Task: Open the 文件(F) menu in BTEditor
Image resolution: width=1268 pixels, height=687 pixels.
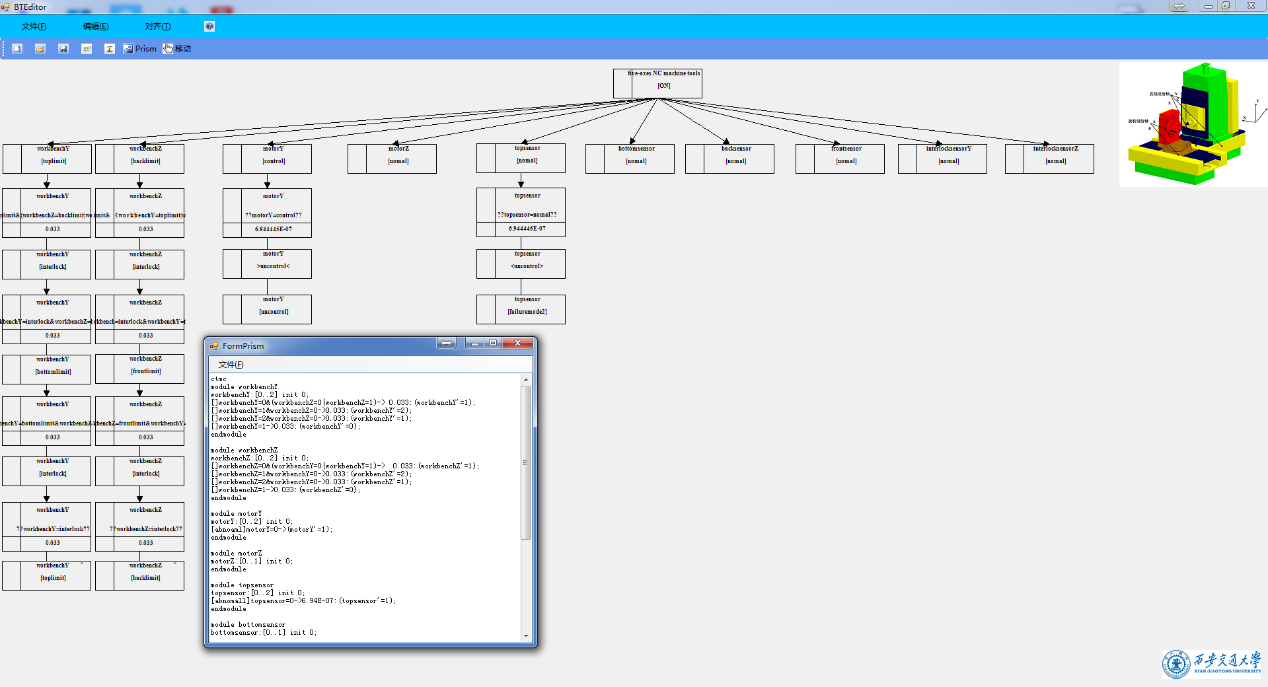Action: coord(34,26)
